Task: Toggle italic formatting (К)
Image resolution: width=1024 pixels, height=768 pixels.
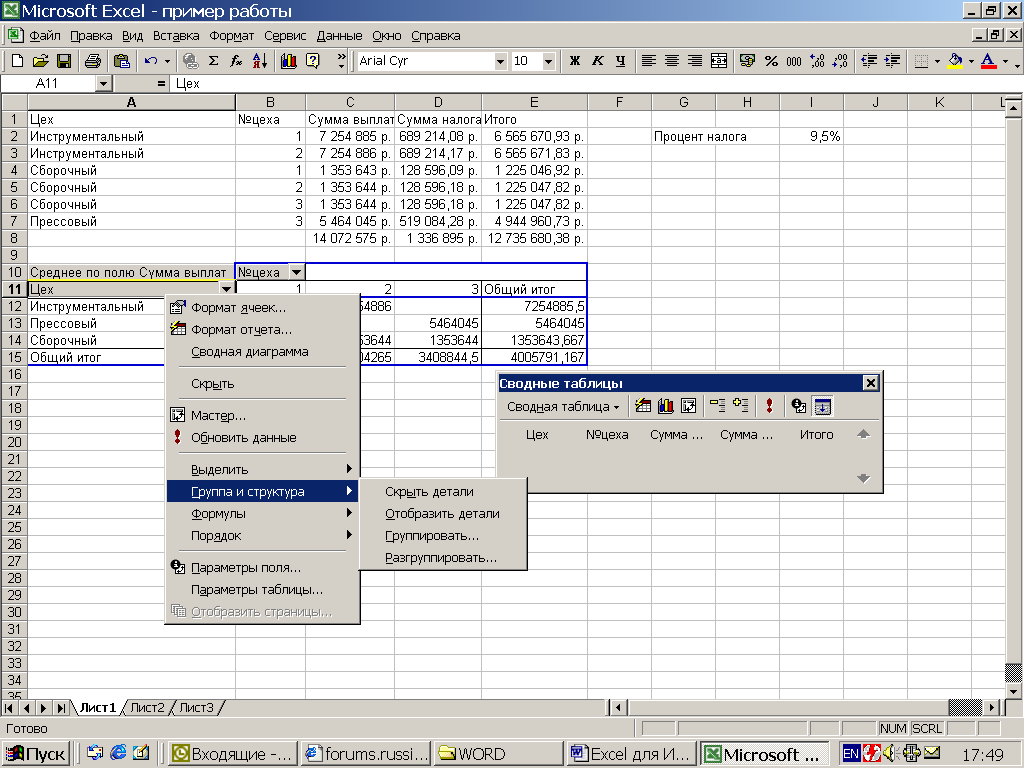Action: (598, 61)
